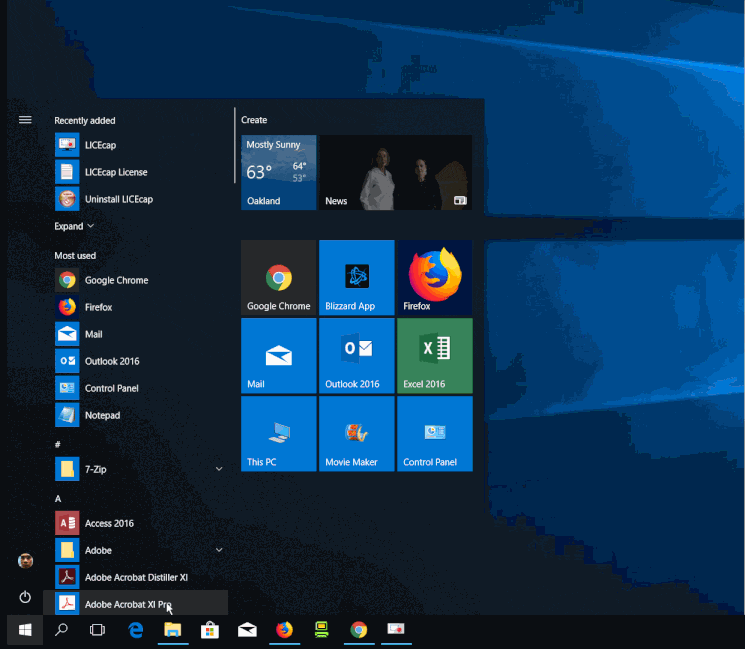Click the Task View taskbar button
The height and width of the screenshot is (649, 745).
coord(97,630)
